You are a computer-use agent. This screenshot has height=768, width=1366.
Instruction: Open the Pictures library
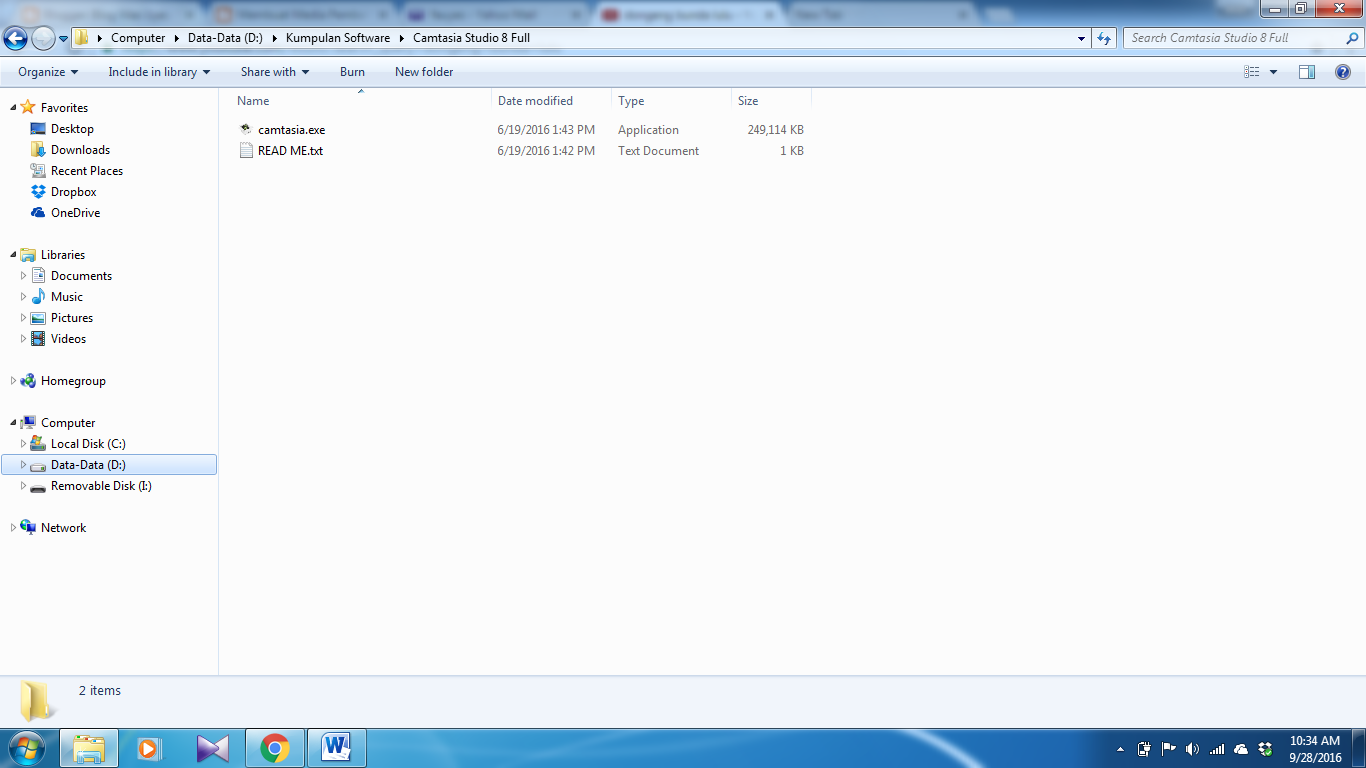[x=72, y=318]
